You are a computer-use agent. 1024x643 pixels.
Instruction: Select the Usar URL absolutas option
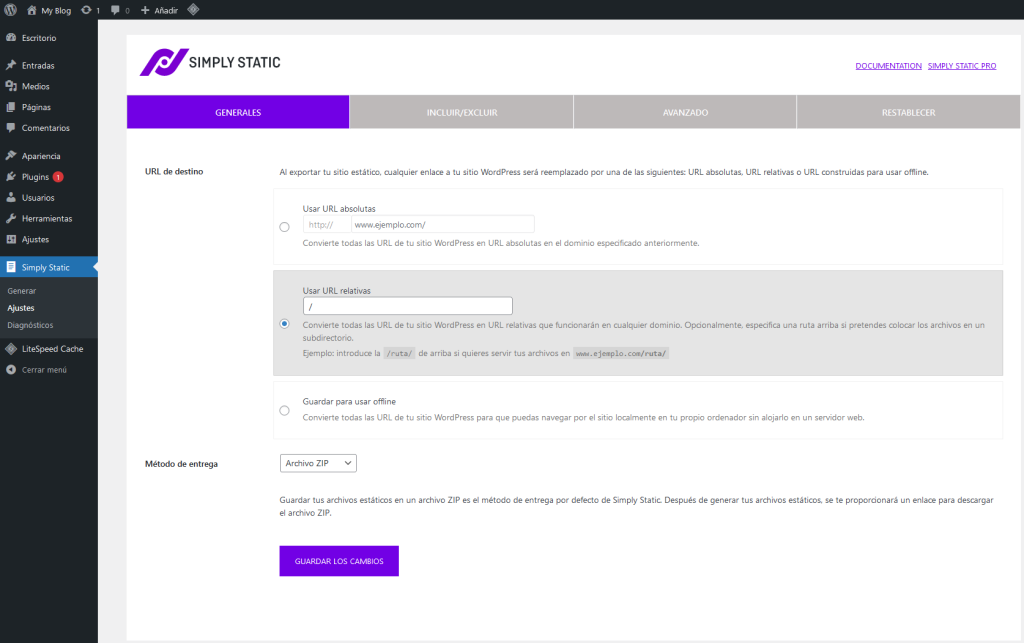tap(284, 226)
